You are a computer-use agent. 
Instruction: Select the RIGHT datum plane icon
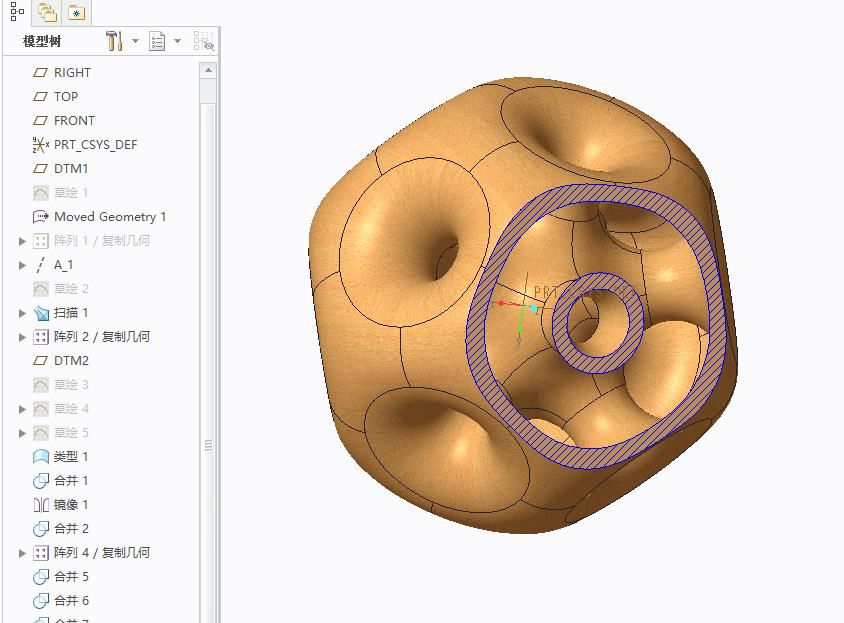tap(41, 73)
